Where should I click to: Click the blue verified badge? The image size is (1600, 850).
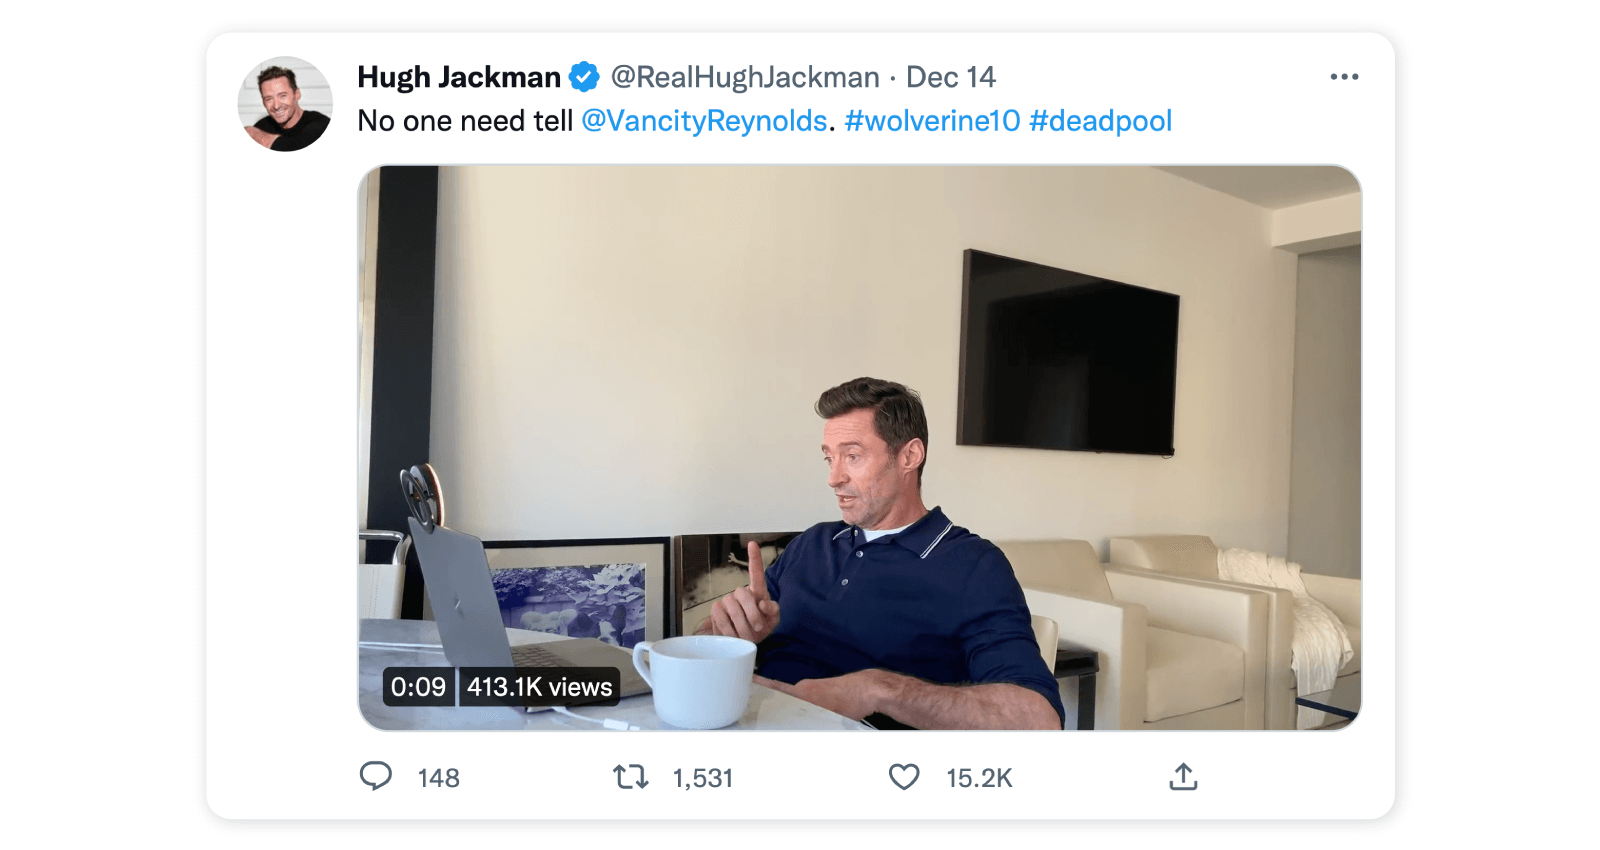coord(584,77)
